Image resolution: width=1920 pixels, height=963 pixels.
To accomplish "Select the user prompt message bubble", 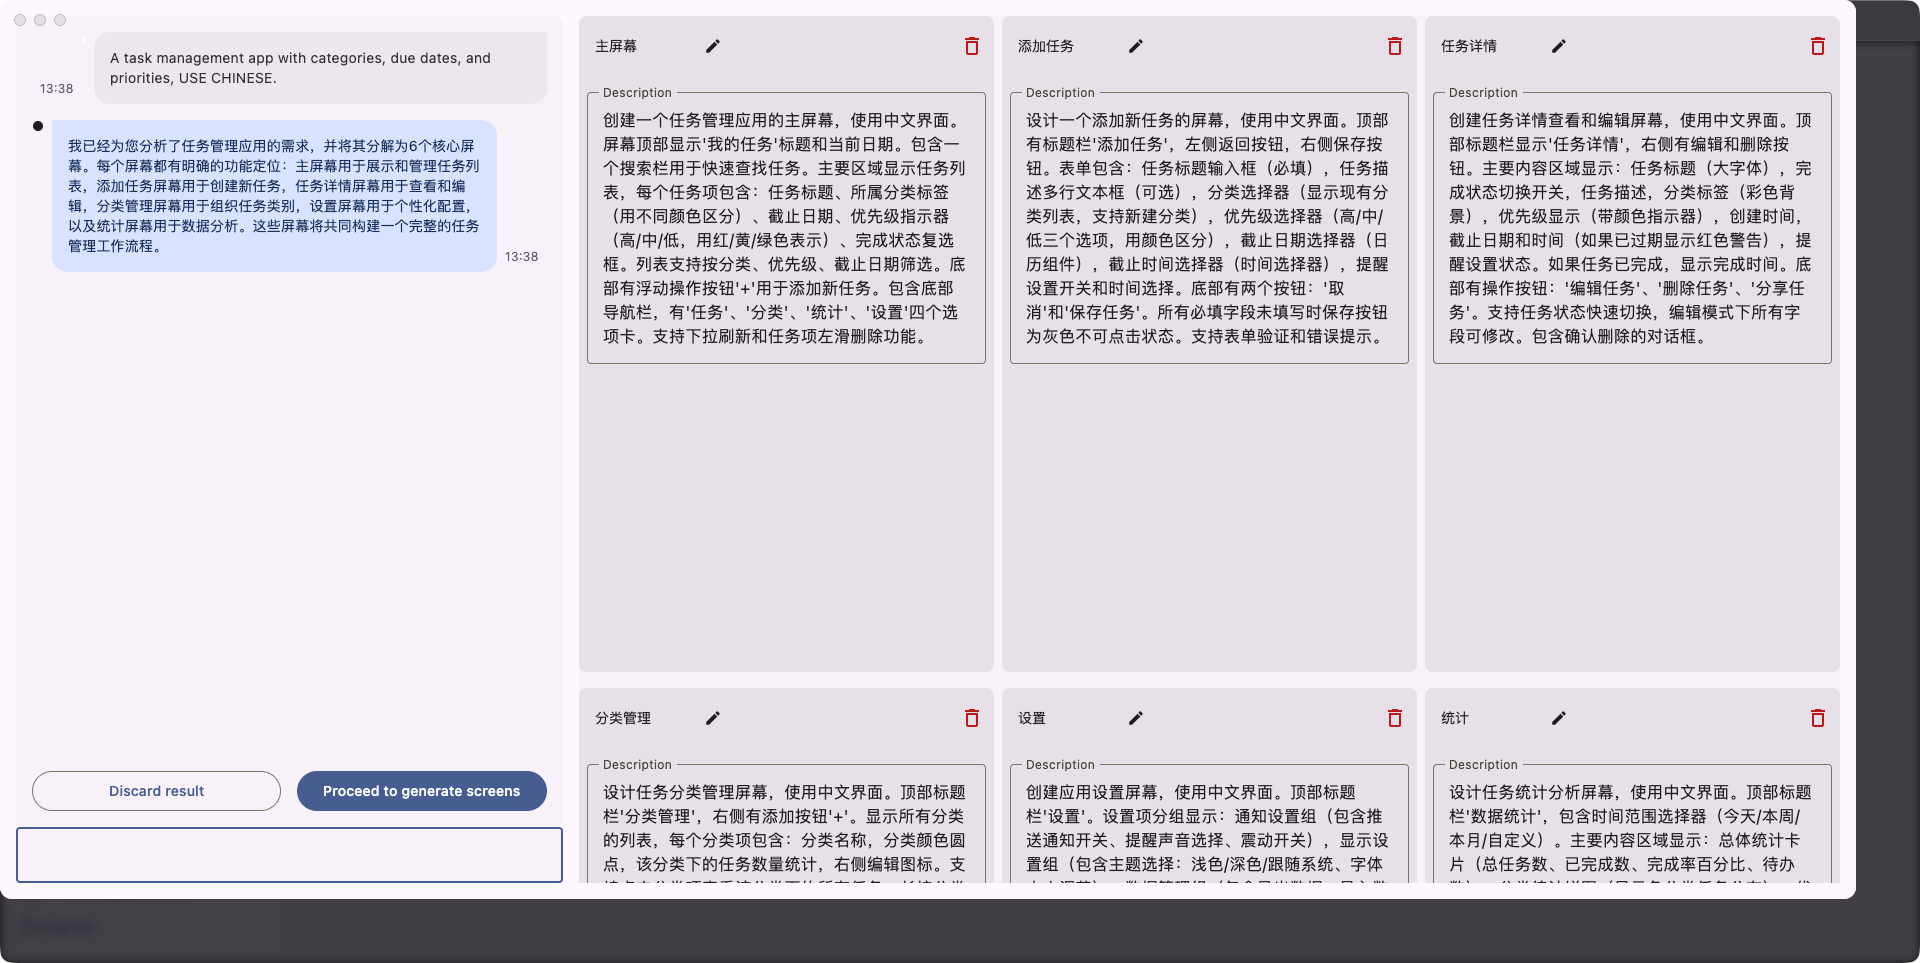I will pyautogui.click(x=320, y=68).
